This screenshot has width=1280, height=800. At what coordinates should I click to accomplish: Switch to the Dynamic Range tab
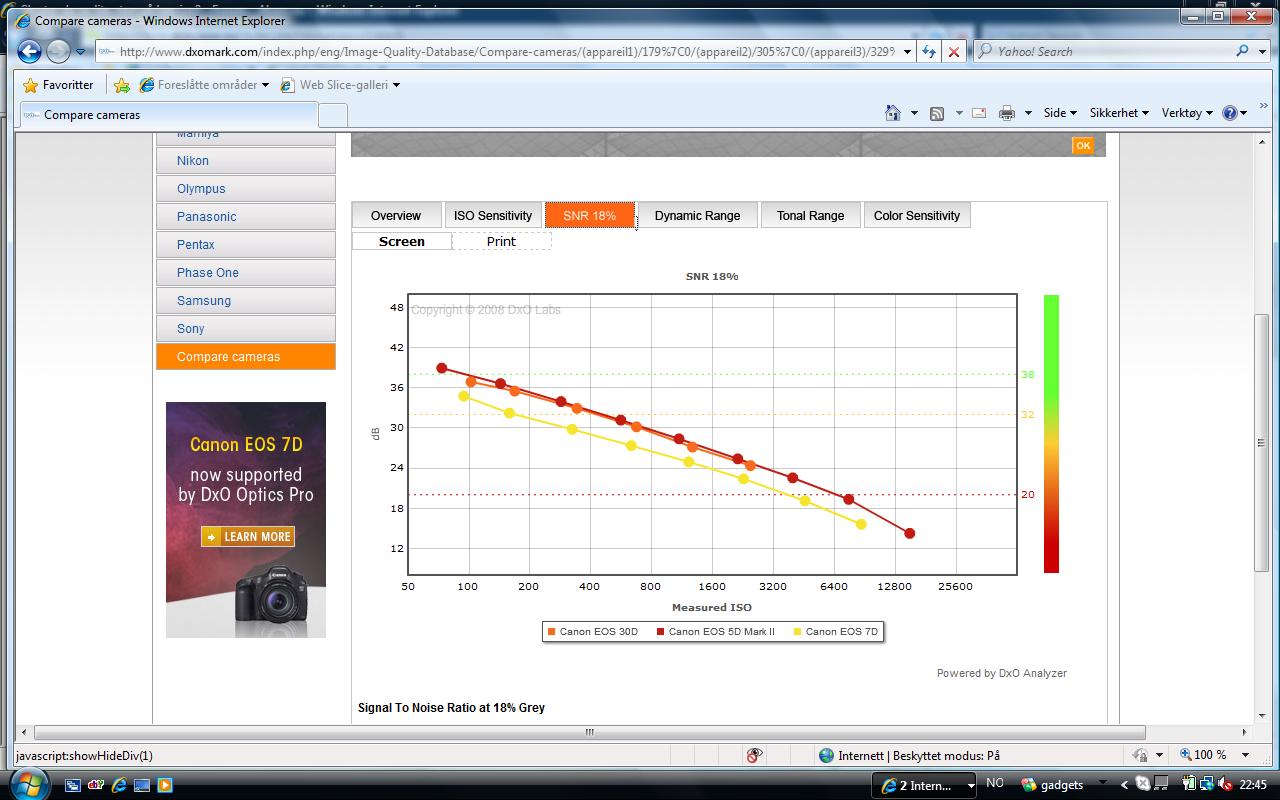(x=698, y=216)
